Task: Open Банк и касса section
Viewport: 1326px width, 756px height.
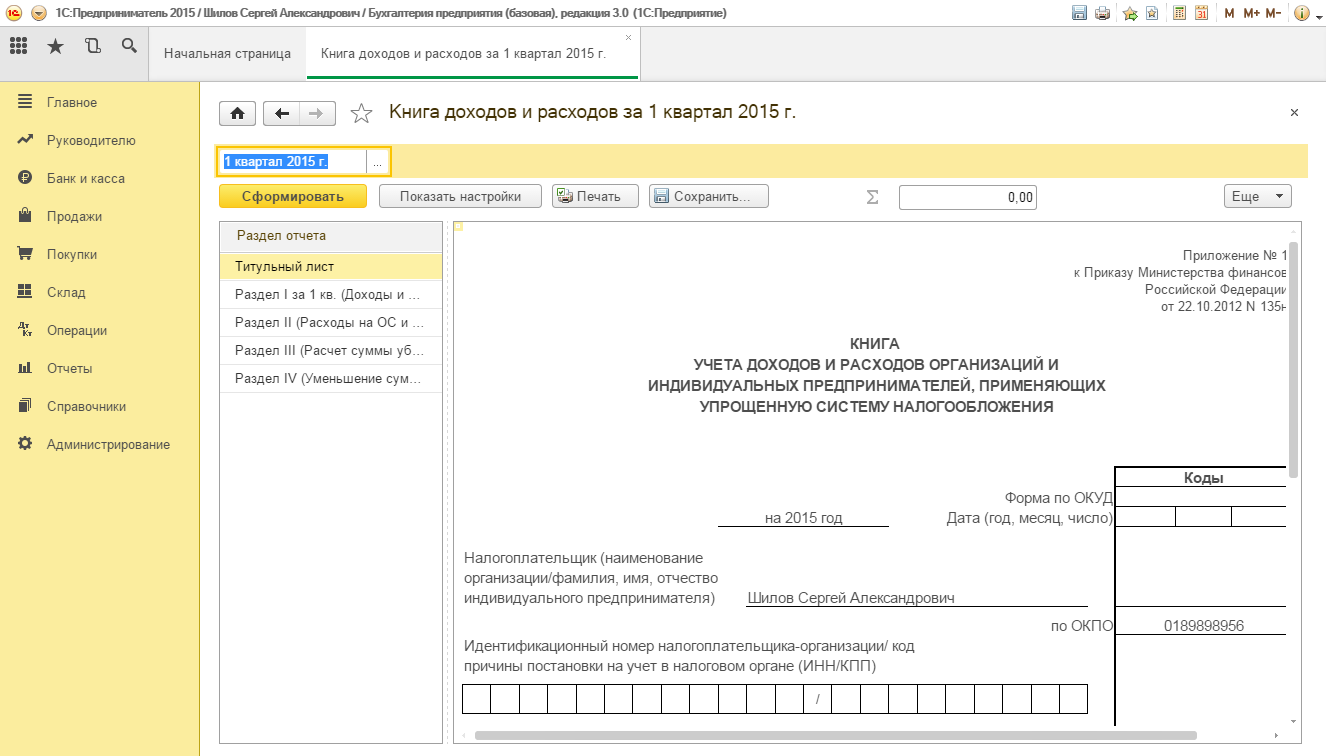Action: (x=86, y=178)
